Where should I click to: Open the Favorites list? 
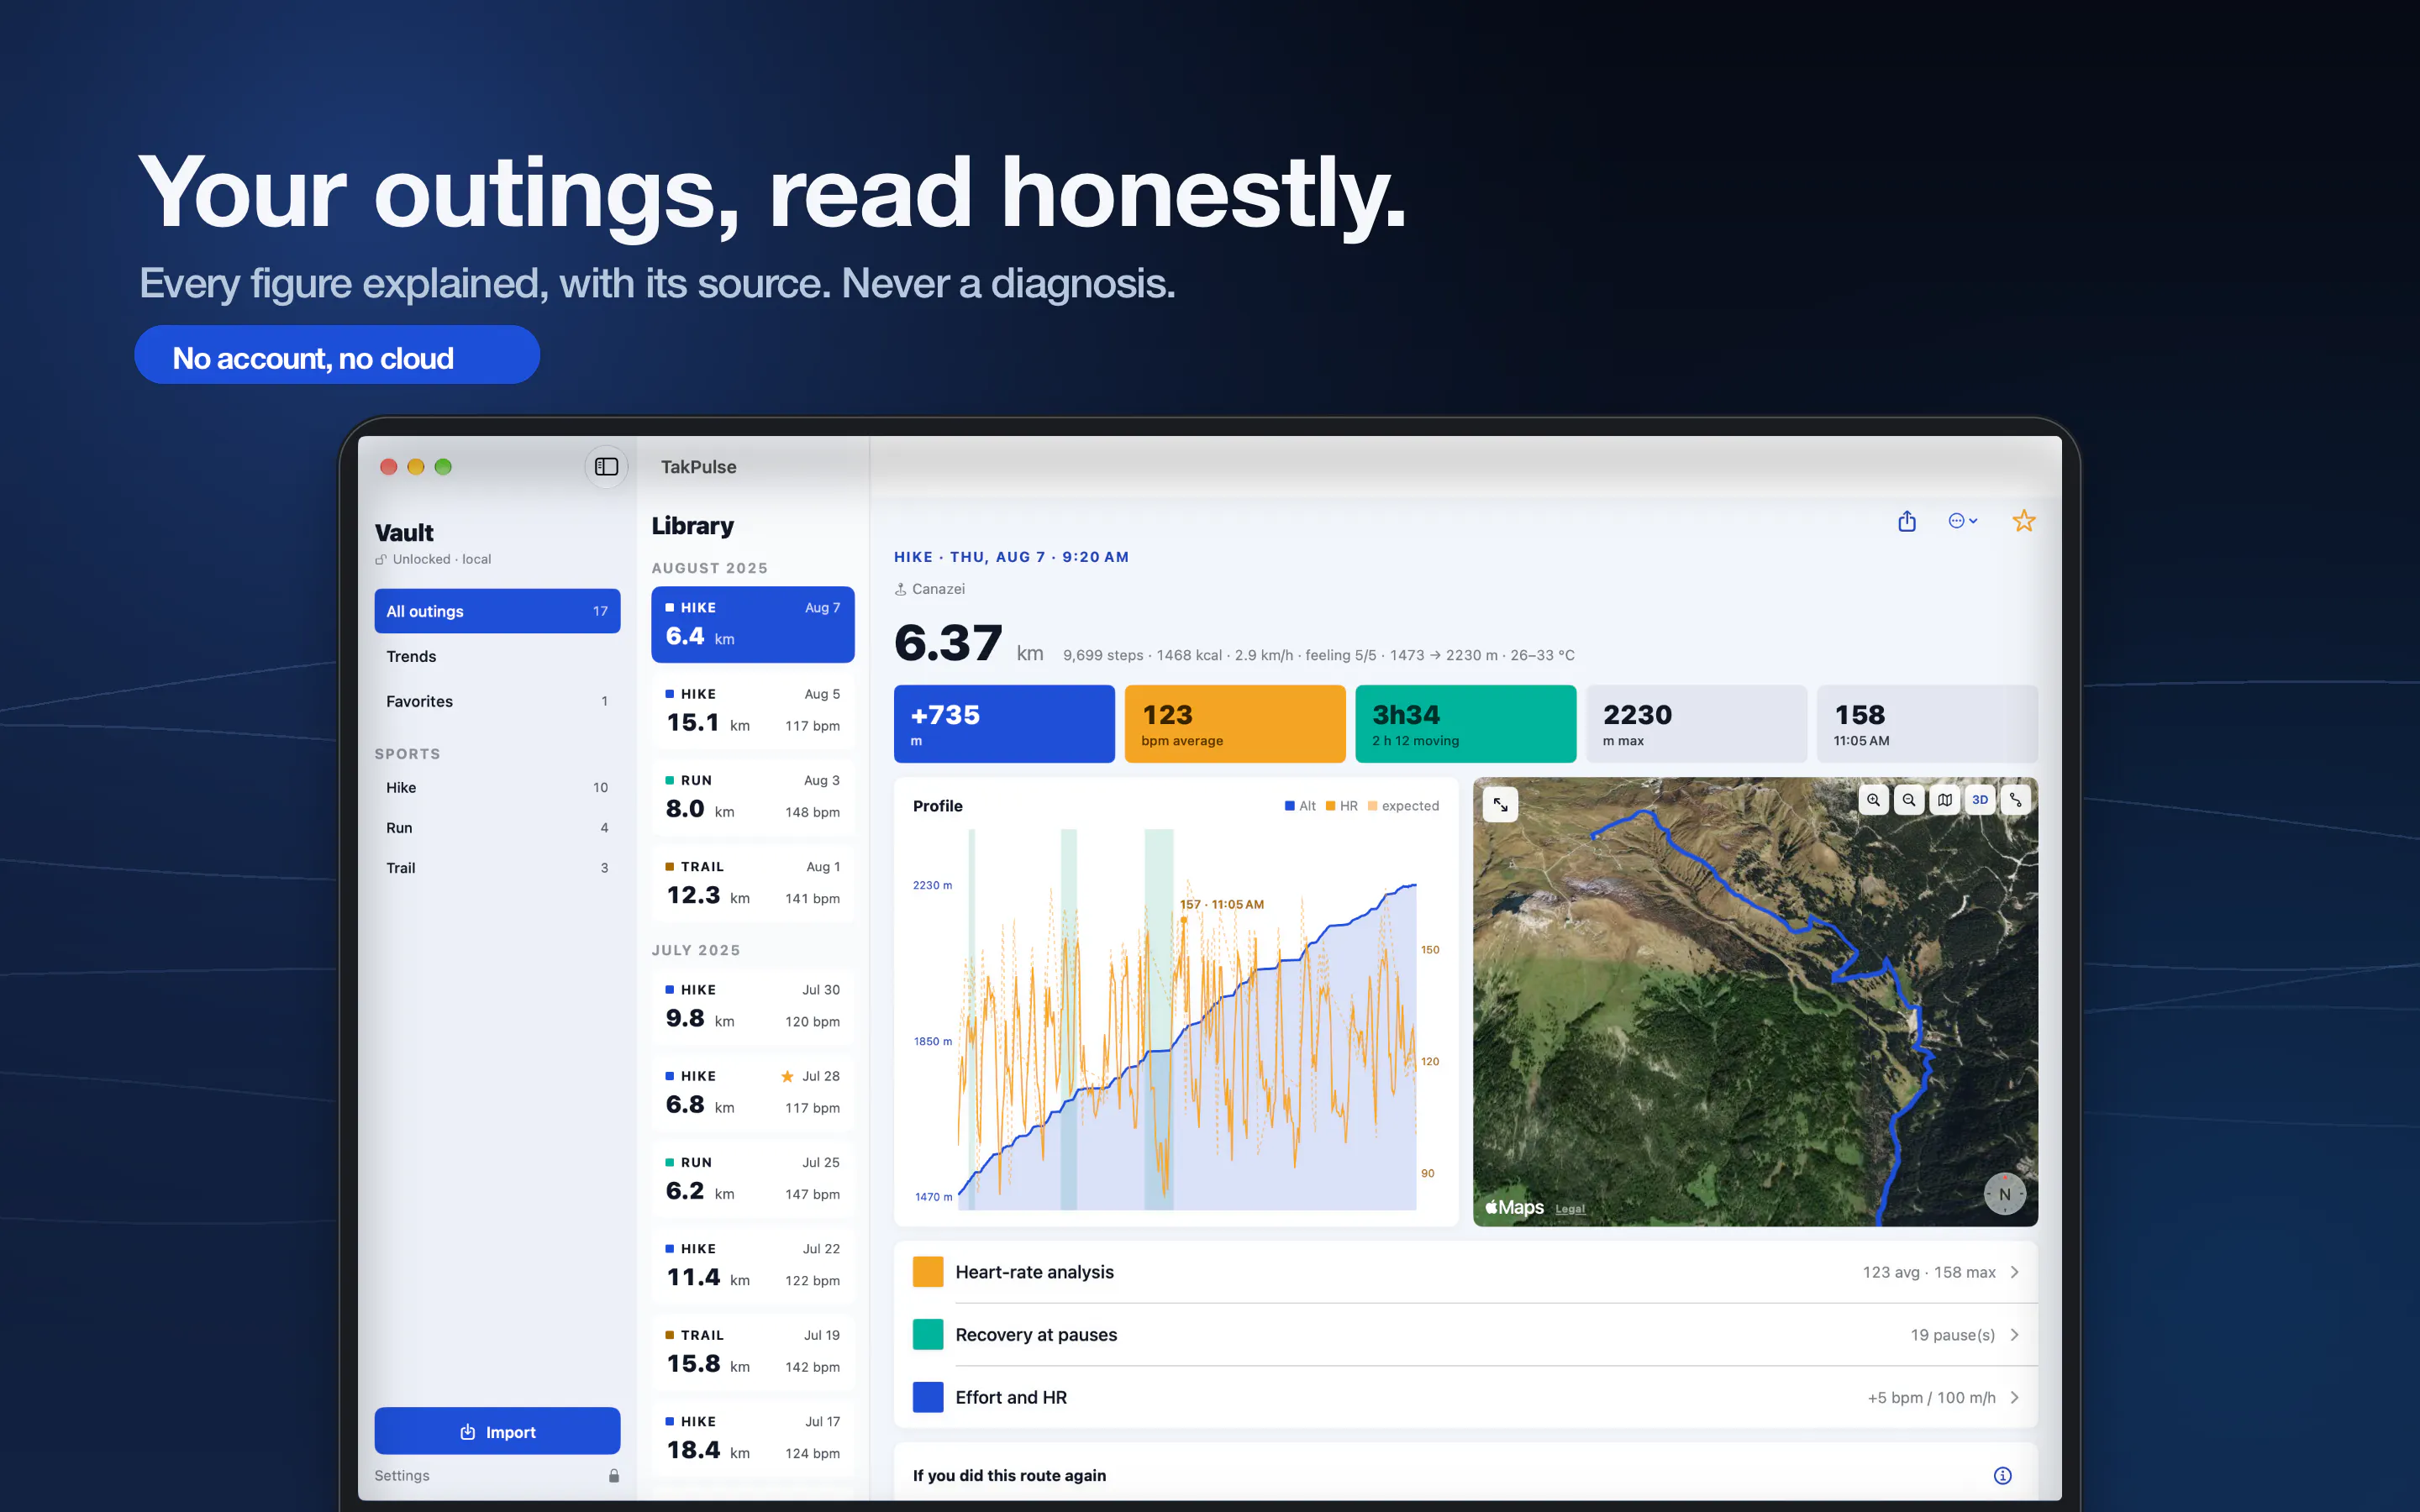[497, 701]
